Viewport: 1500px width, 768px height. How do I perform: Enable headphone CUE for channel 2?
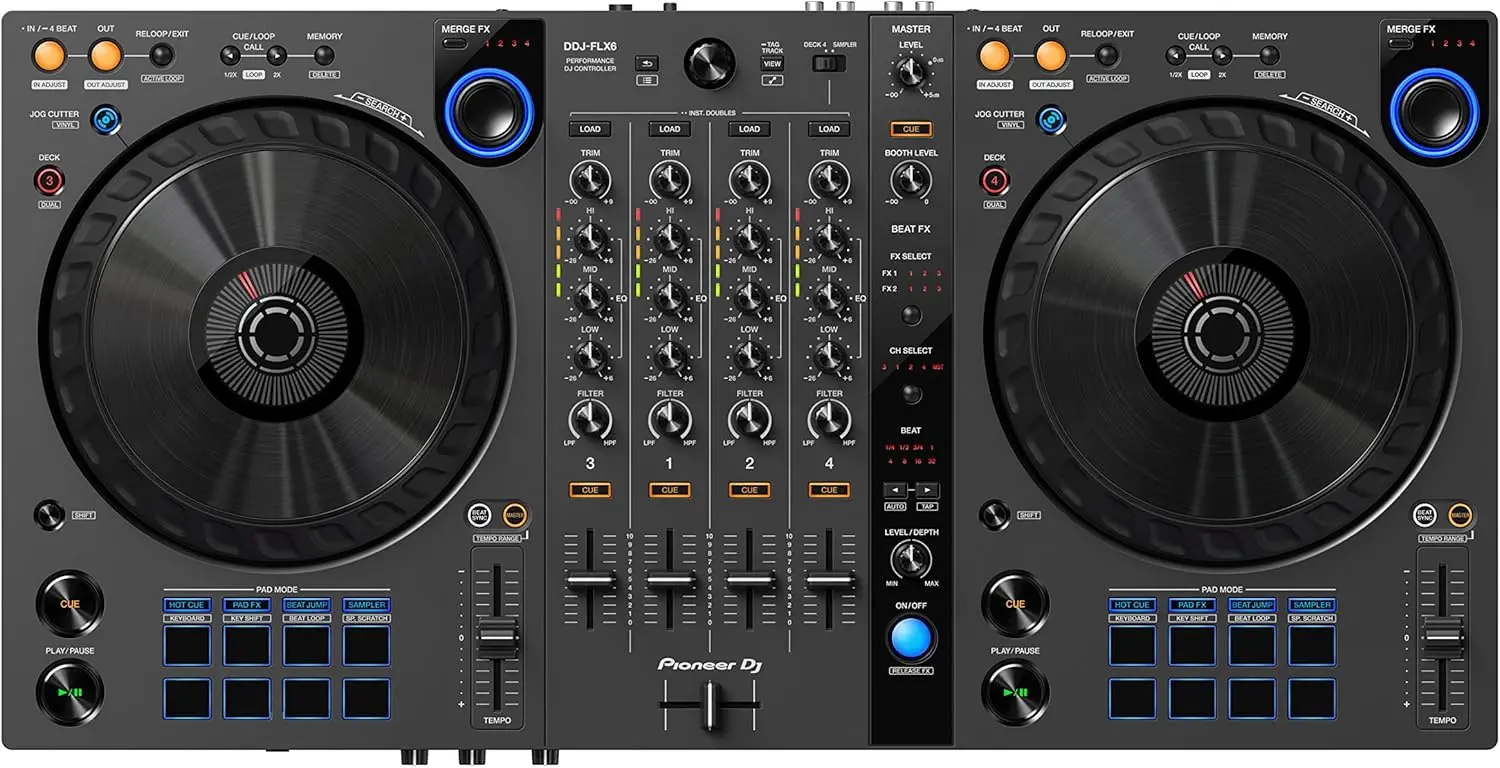point(750,490)
